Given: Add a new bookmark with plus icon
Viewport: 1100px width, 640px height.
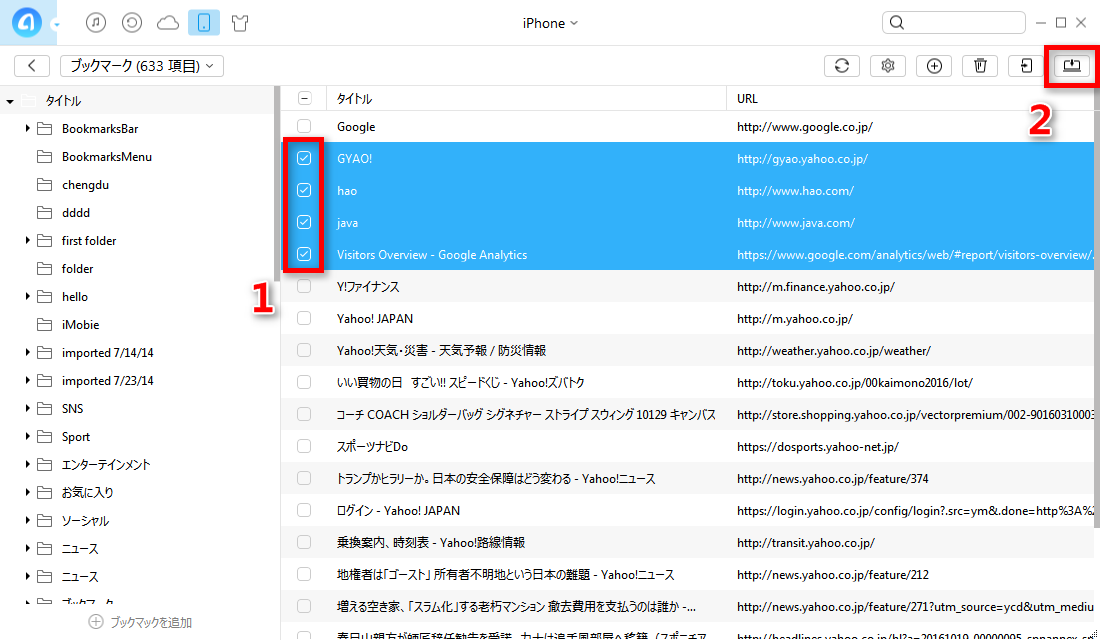Looking at the screenshot, I should pos(934,65).
